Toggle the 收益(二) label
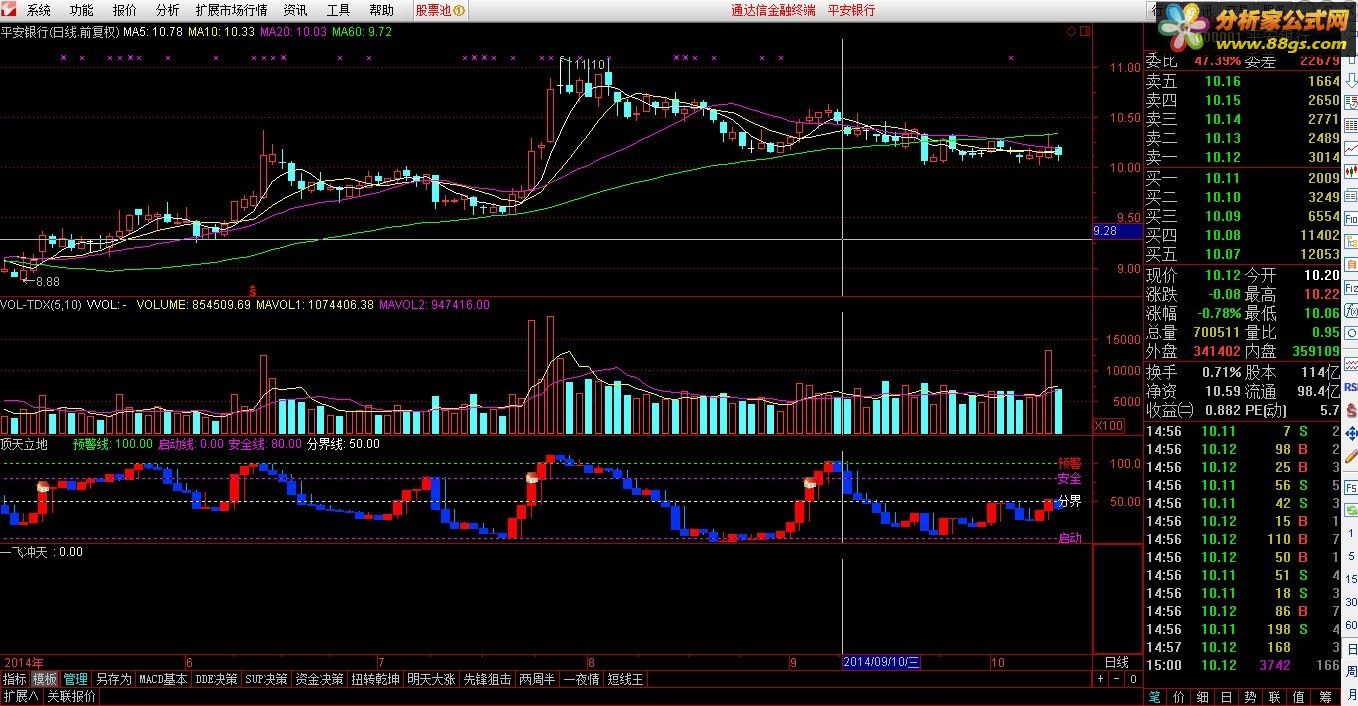 1170,410
